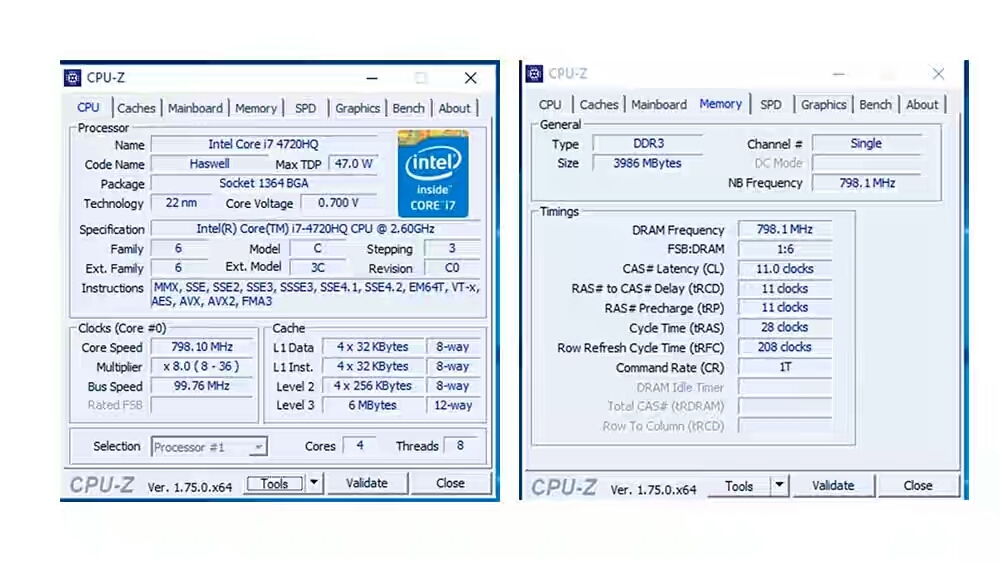Click Cores count value 4
This screenshot has width=1000, height=562.
(x=360, y=446)
